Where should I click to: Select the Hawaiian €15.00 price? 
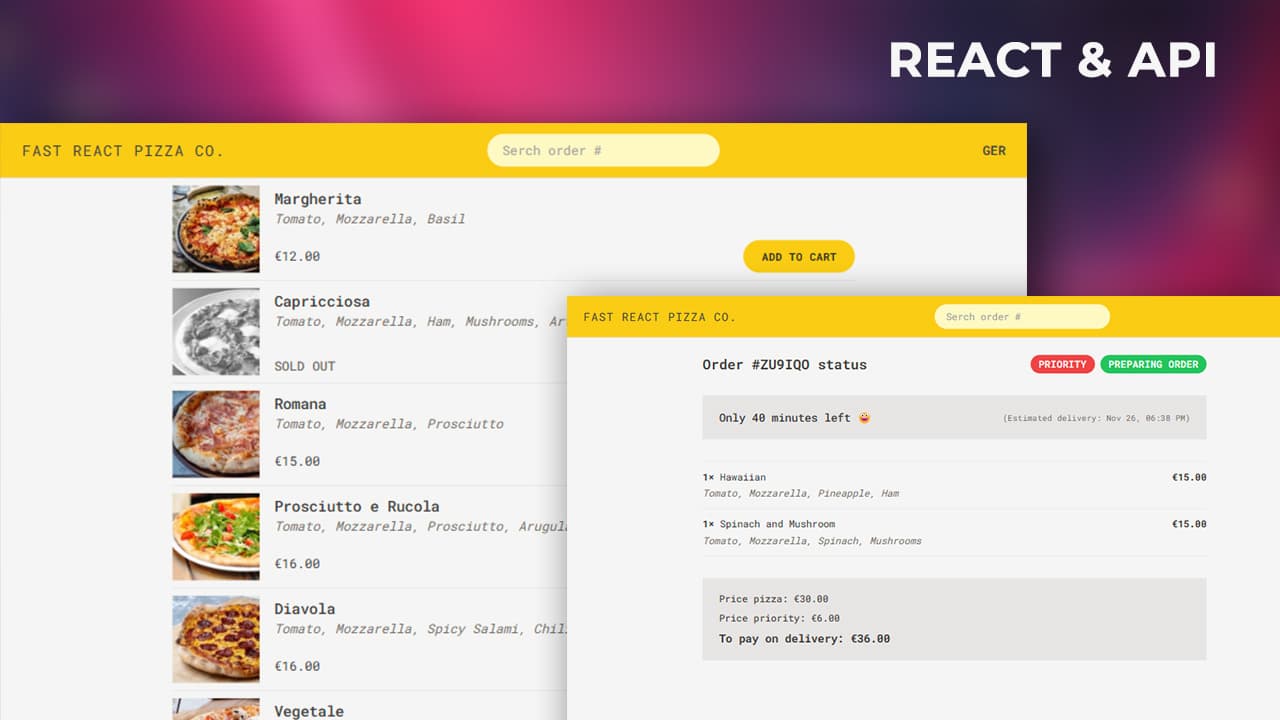tap(1189, 477)
